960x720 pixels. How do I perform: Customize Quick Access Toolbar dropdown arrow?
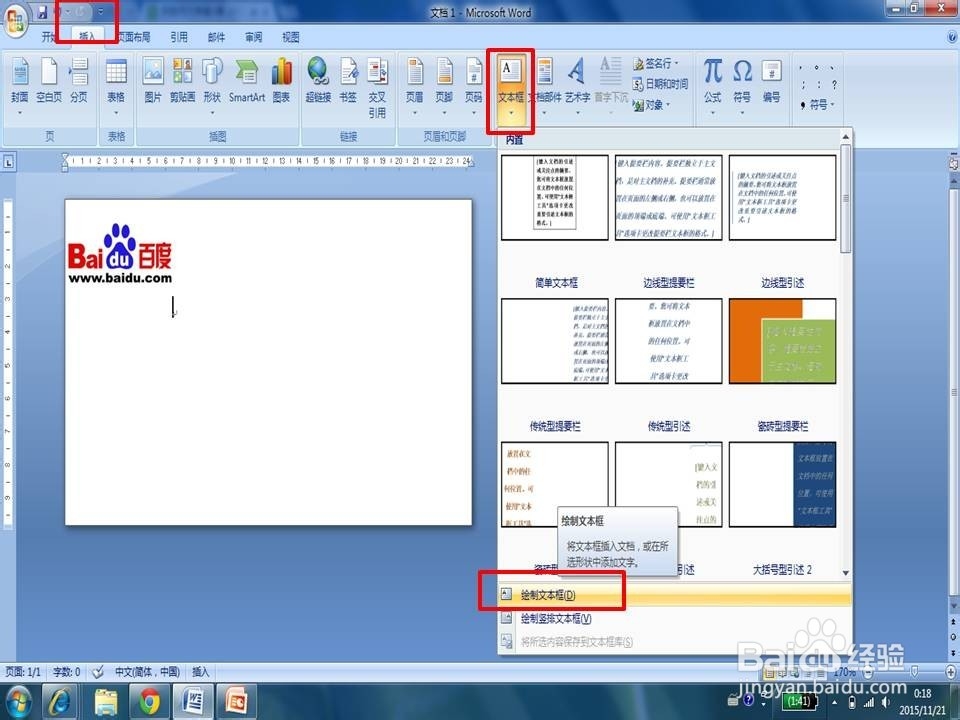pyautogui.click(x=101, y=12)
